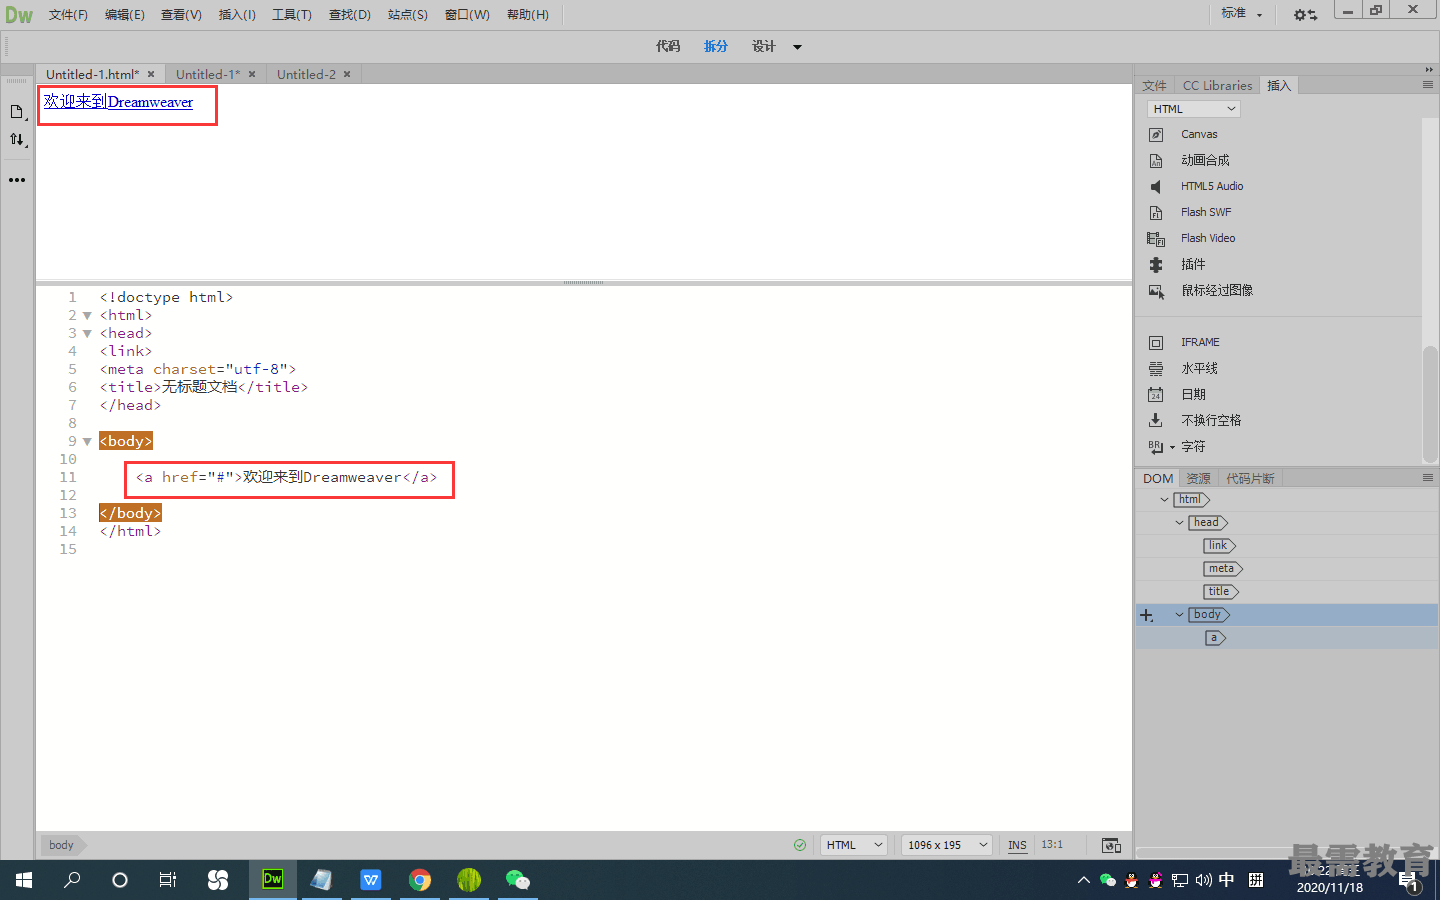Open the 插入(I) menu
Viewport: 1440px width, 900px height.
pyautogui.click(x=237, y=15)
